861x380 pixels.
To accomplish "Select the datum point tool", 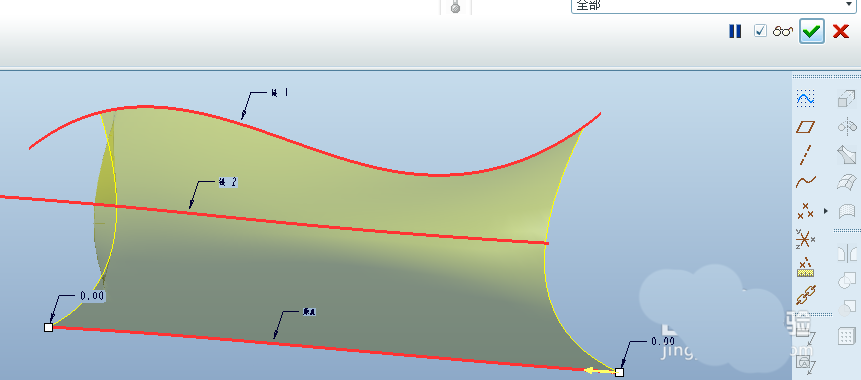I will (x=806, y=210).
